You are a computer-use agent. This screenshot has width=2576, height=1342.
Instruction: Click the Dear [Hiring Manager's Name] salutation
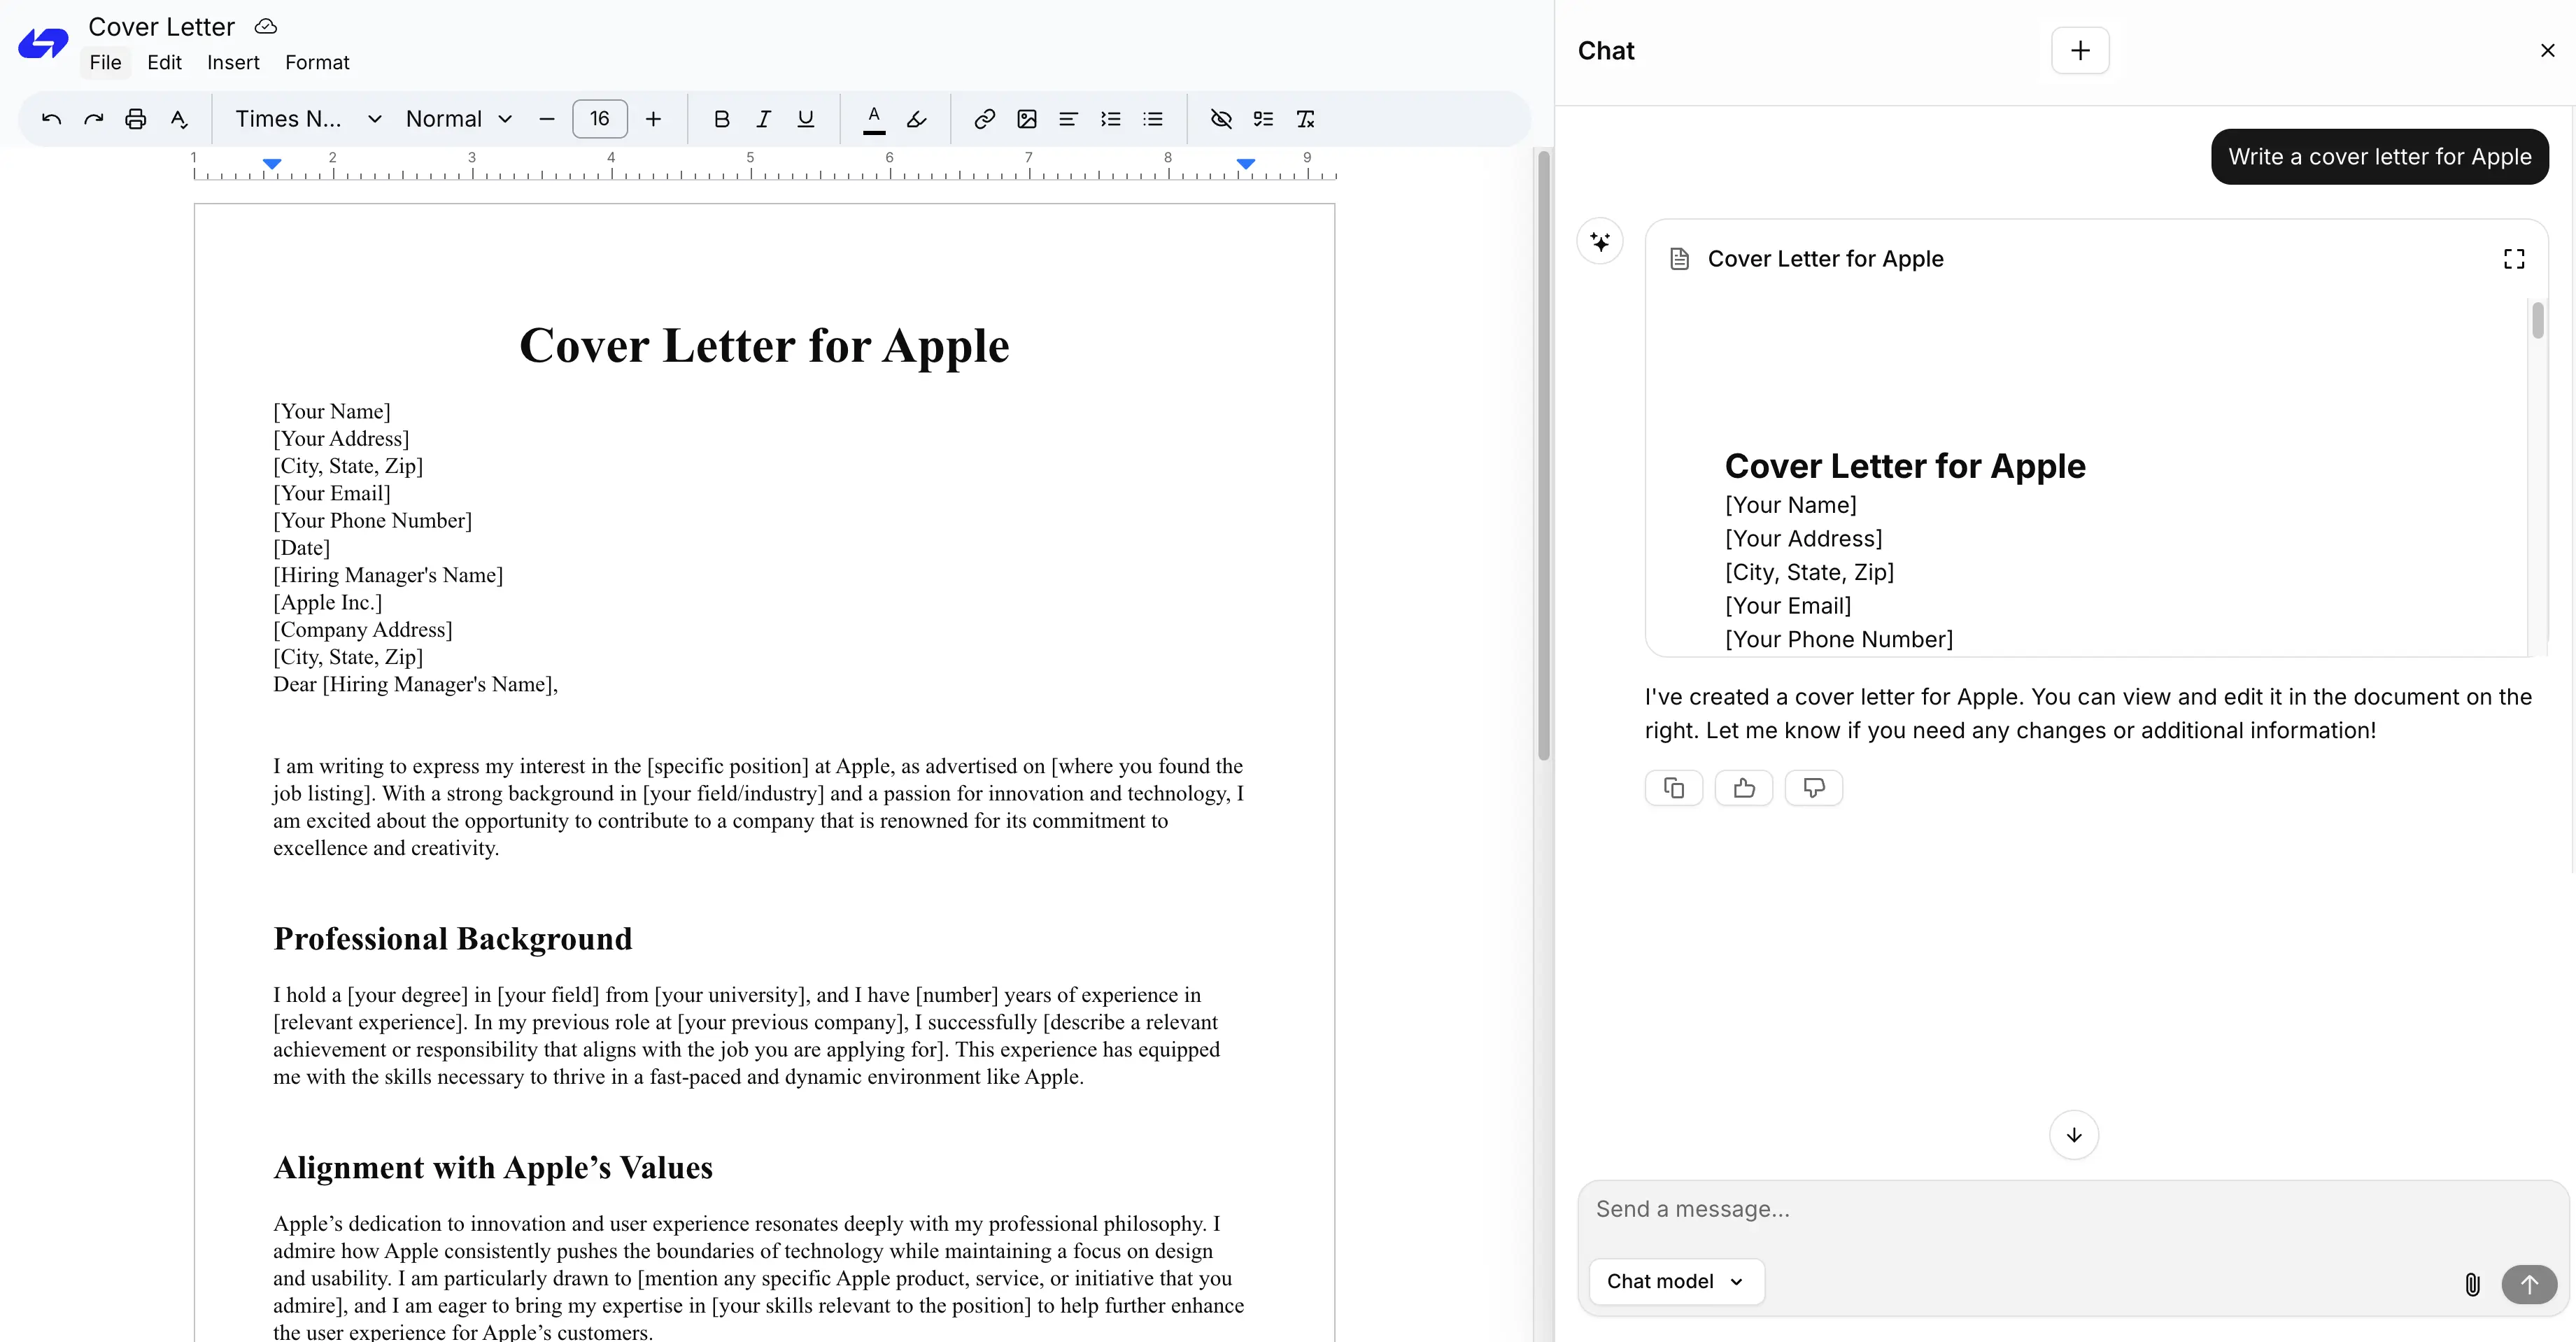coord(416,684)
